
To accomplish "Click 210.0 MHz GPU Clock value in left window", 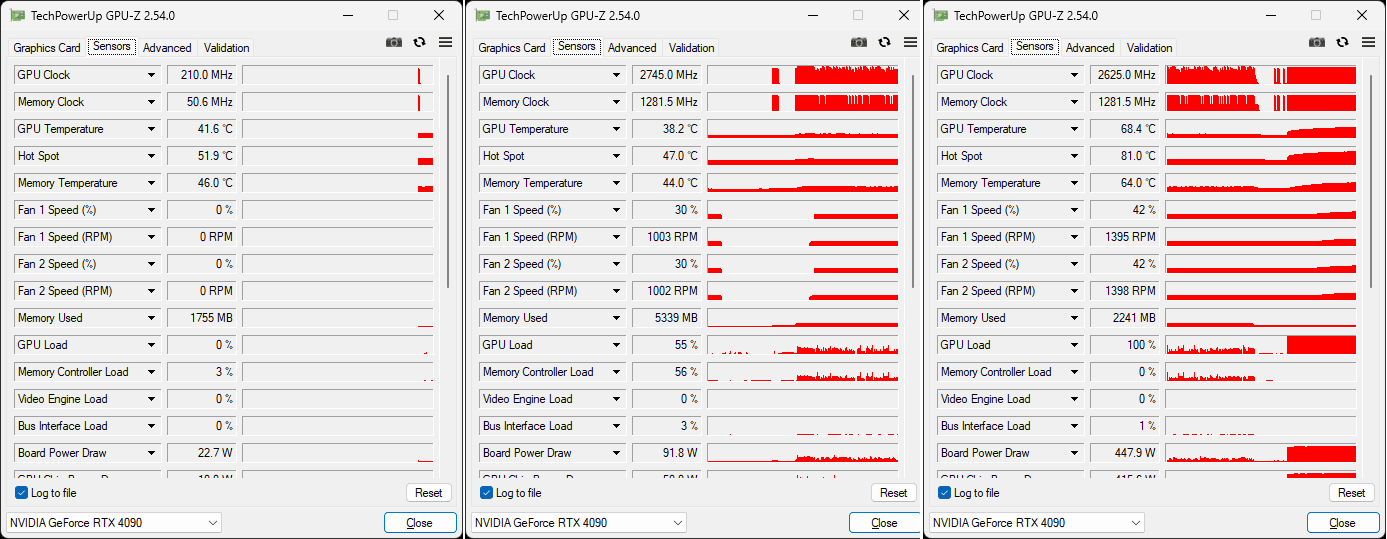I will pos(202,75).
